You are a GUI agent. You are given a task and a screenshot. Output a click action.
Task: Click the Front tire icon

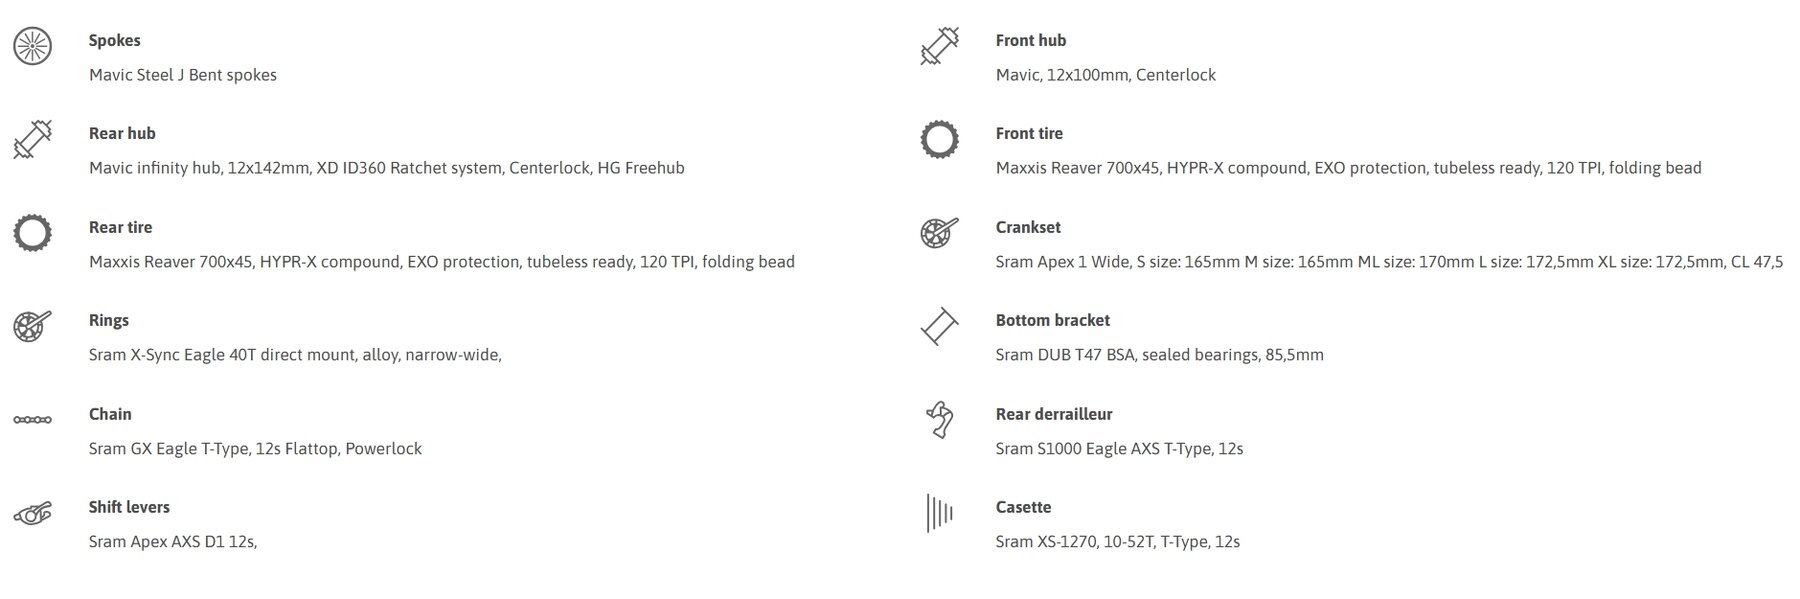(939, 139)
